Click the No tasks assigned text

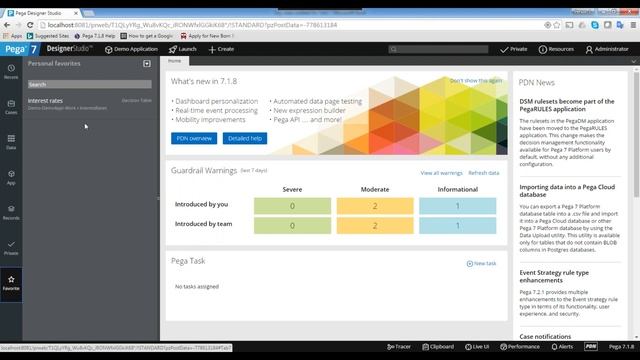[x=197, y=287]
